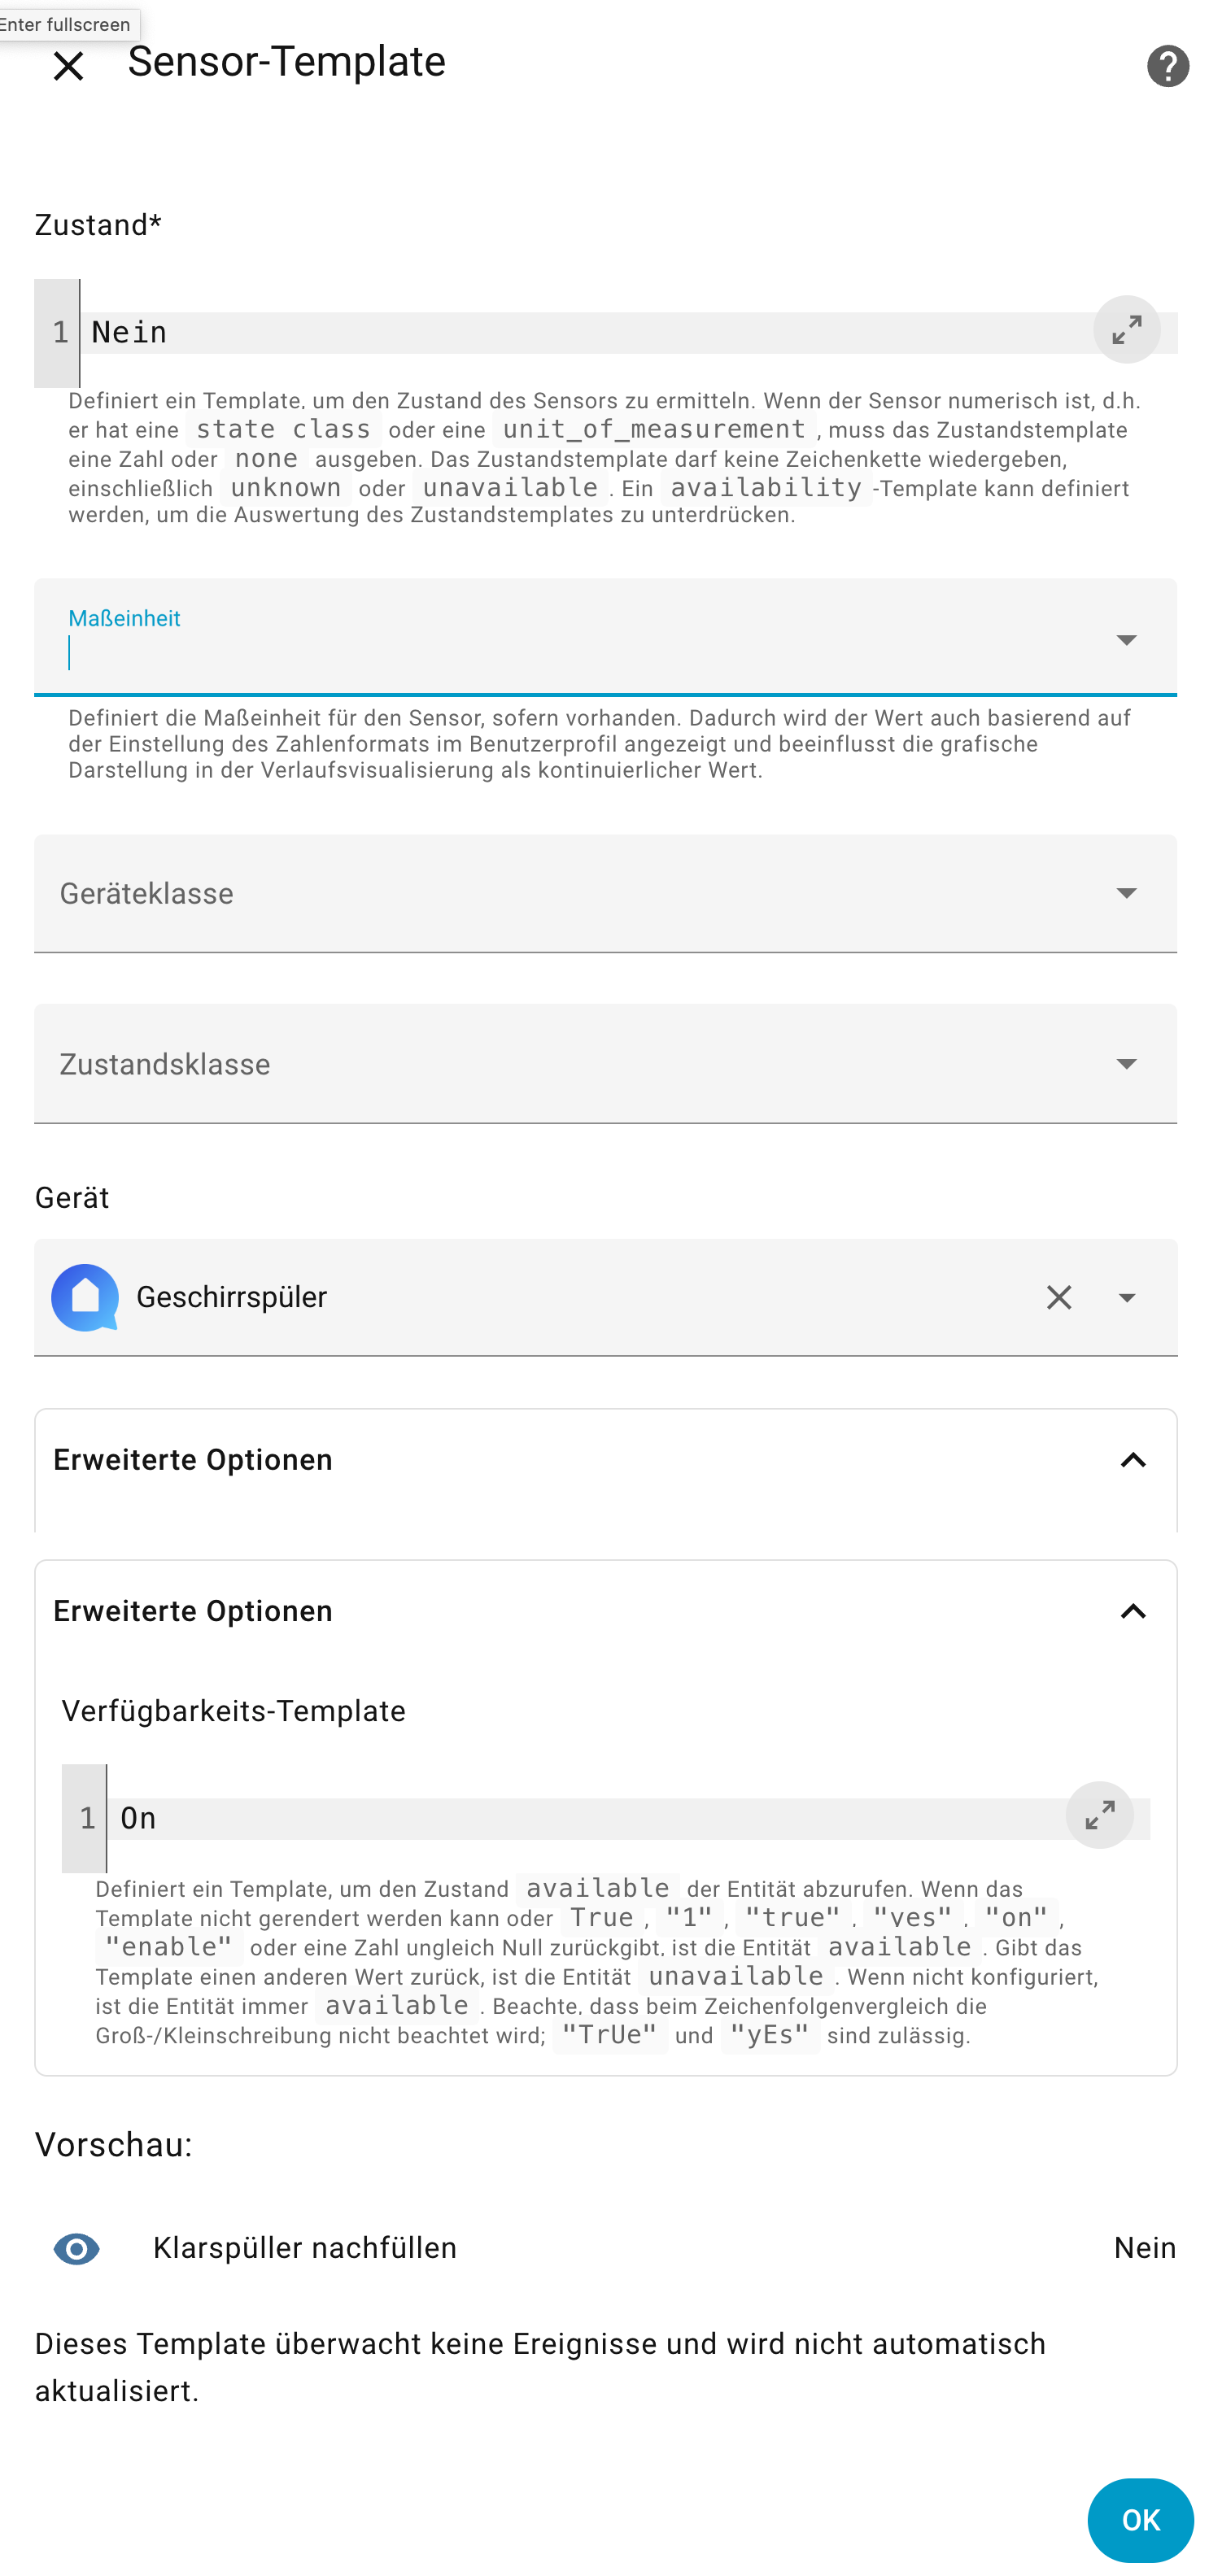Select the Klarspüler nachfüllen preview row
This screenshot has width=1209, height=2576.
coord(604,2249)
